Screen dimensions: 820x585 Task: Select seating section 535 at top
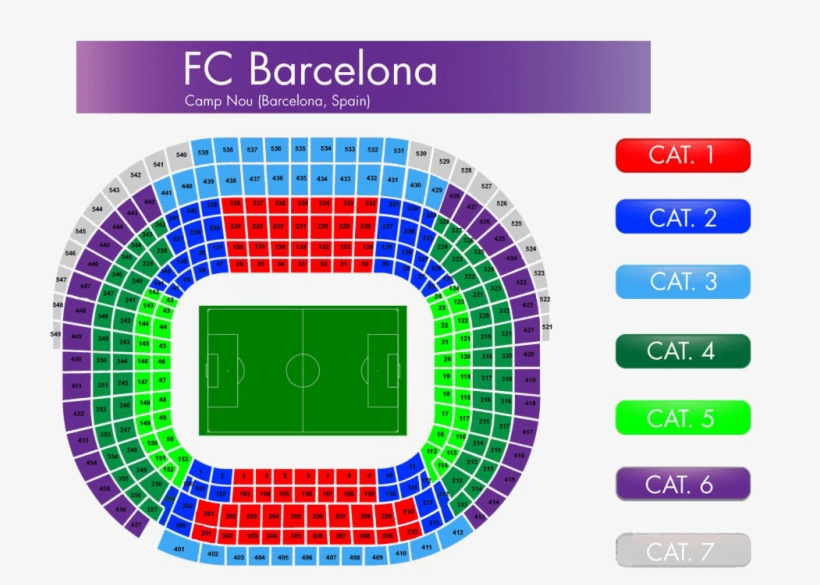(x=300, y=148)
